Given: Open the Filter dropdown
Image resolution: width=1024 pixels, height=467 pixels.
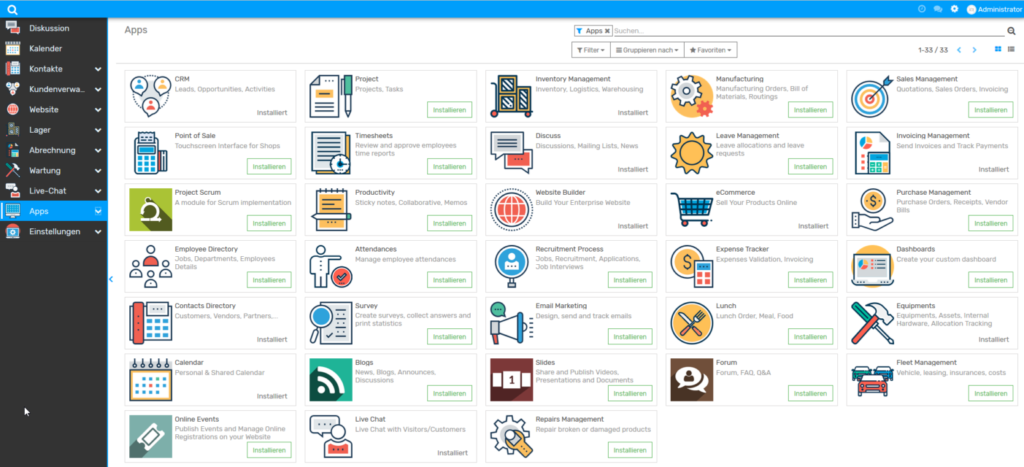Looking at the screenshot, I should click(590, 49).
